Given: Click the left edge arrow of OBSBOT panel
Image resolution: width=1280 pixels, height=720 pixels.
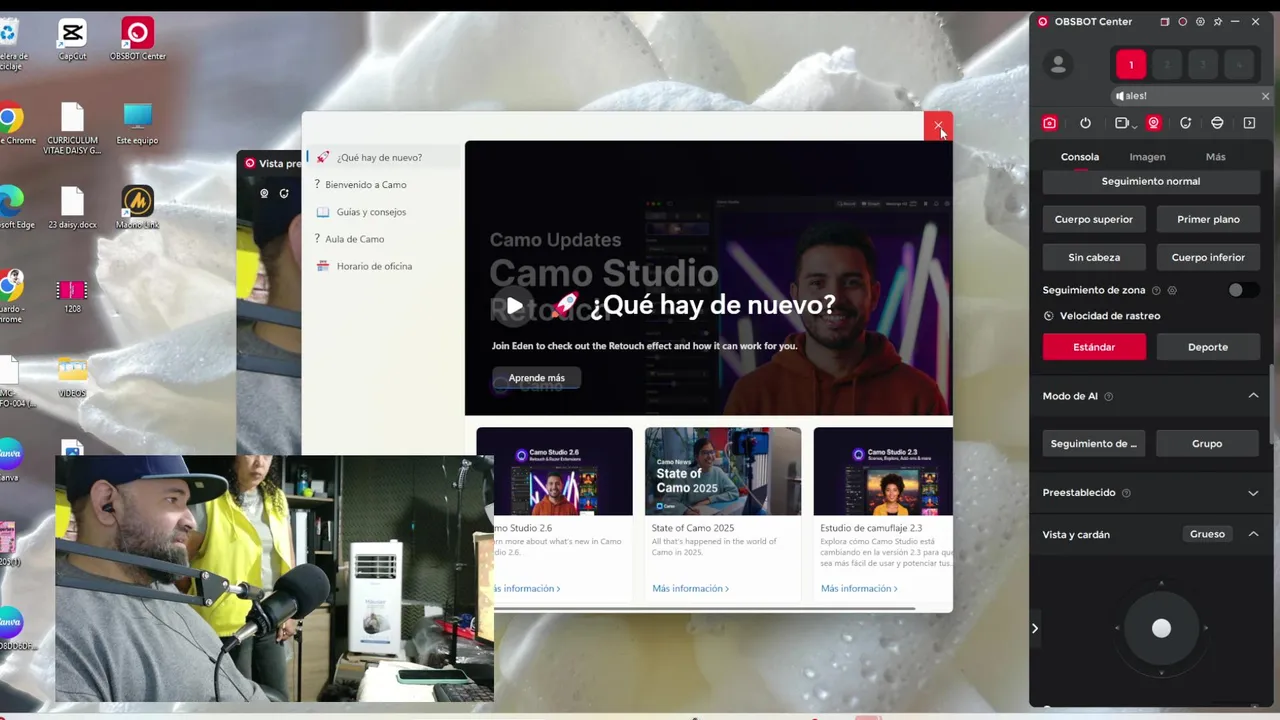Looking at the screenshot, I should click(x=1035, y=628).
